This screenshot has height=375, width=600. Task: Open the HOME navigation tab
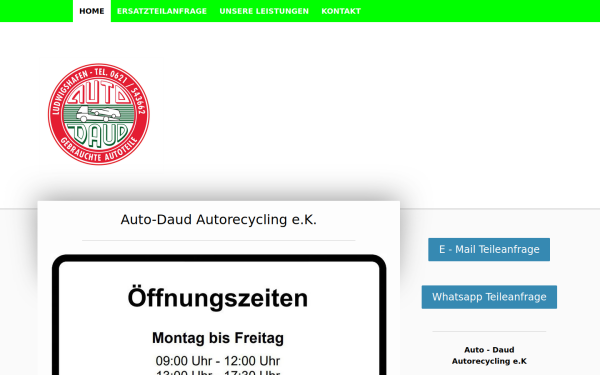click(92, 11)
